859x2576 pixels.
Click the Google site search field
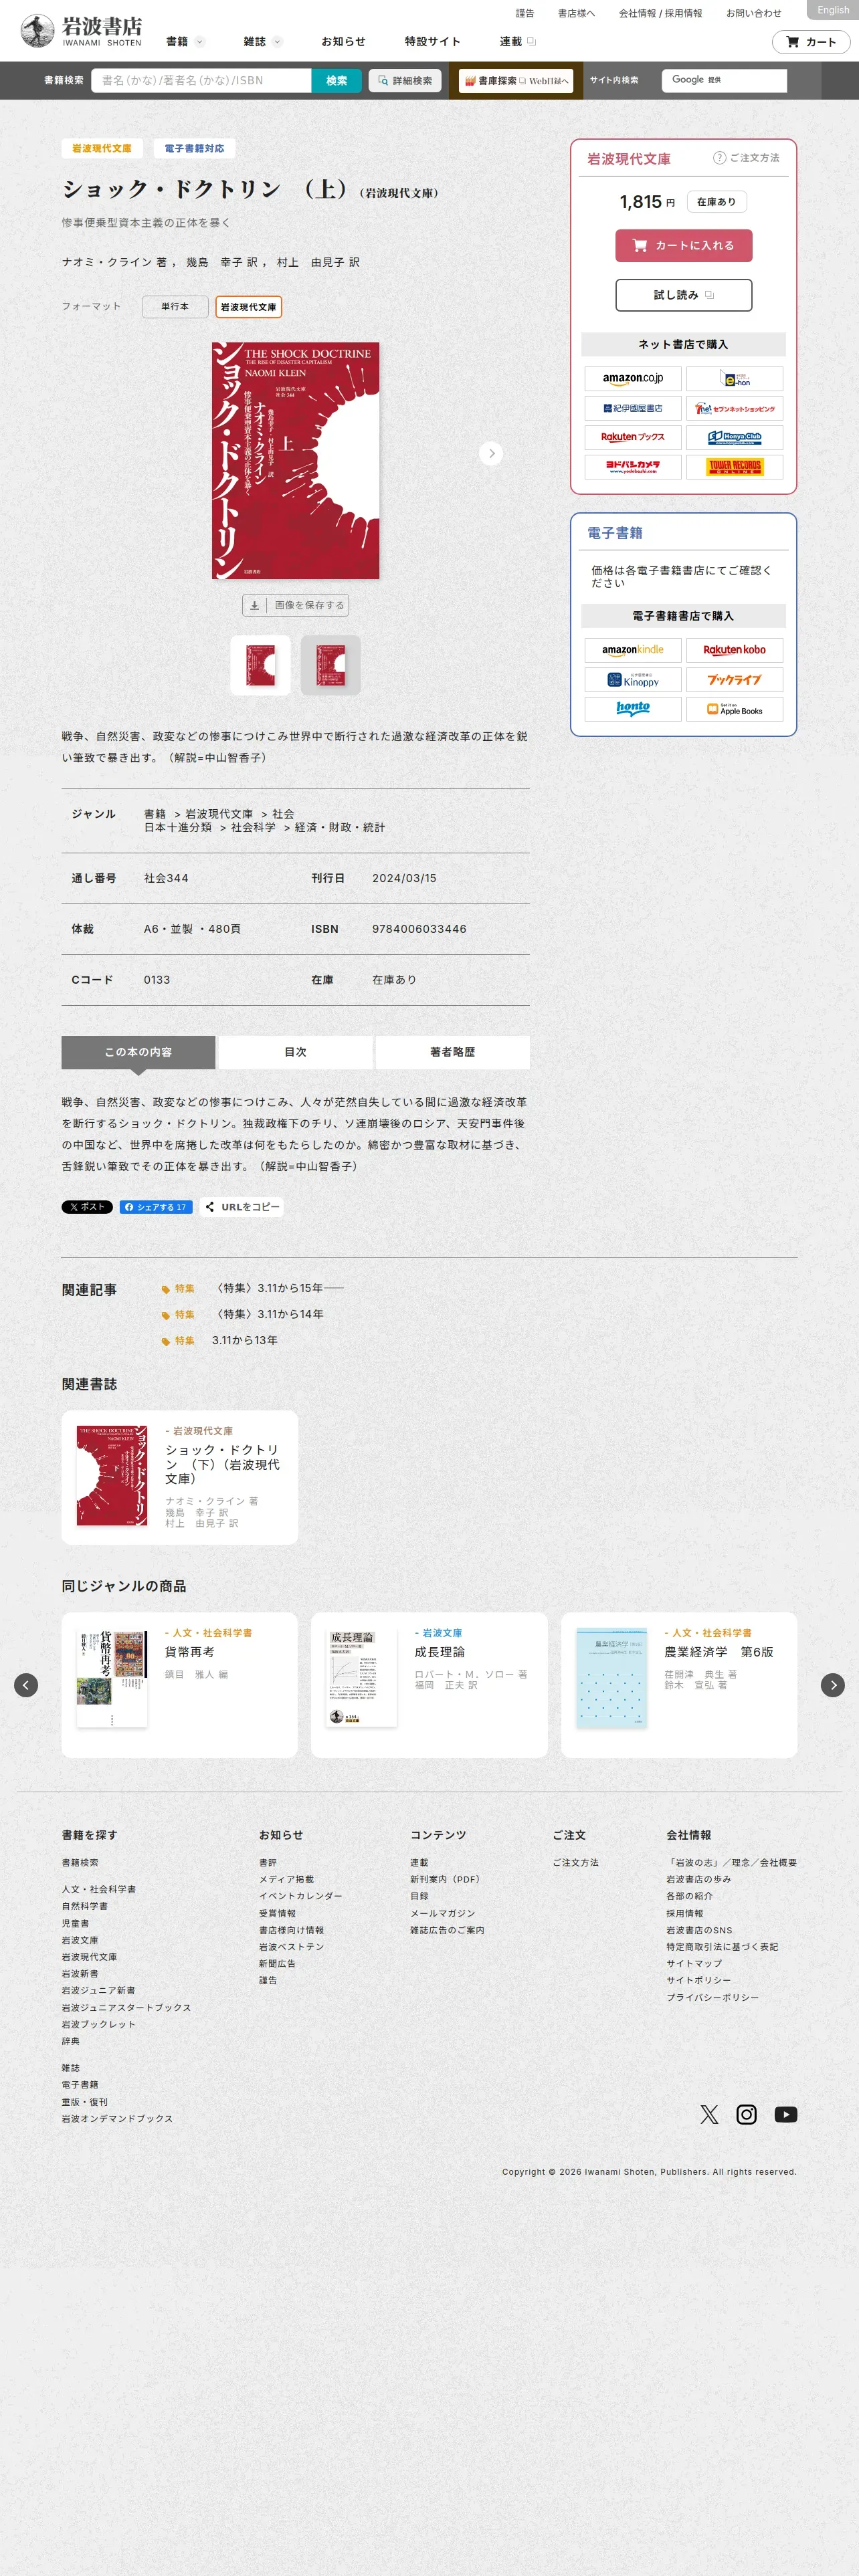coord(724,80)
